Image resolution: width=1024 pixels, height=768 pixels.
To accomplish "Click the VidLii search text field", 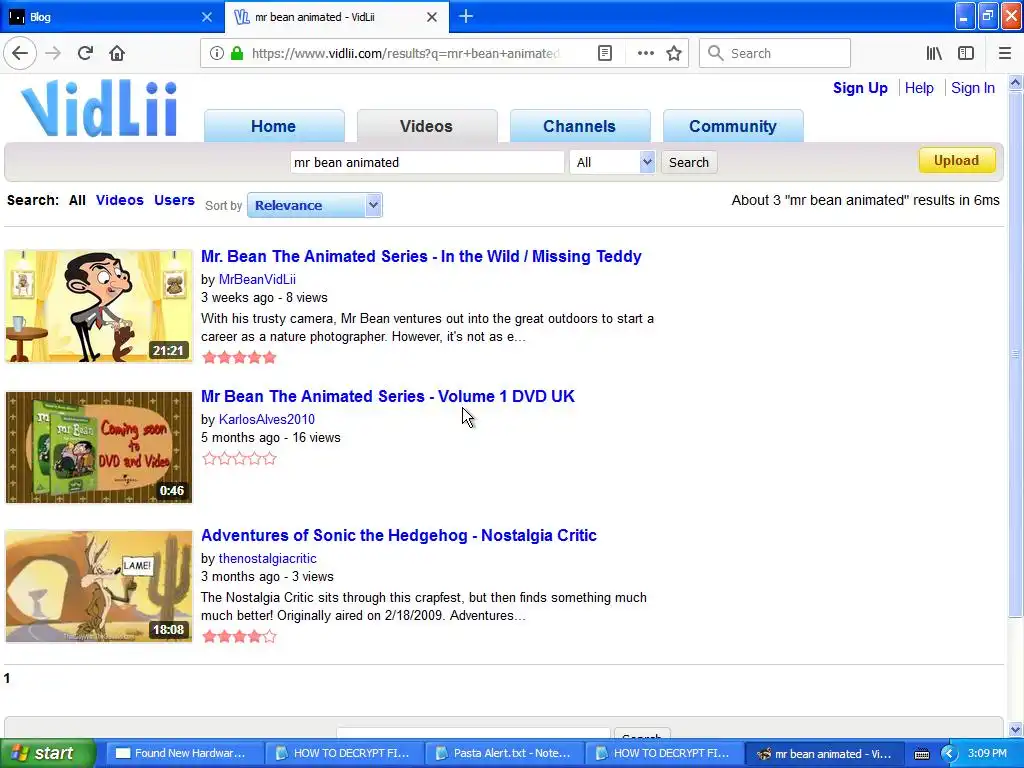I will pos(426,162).
